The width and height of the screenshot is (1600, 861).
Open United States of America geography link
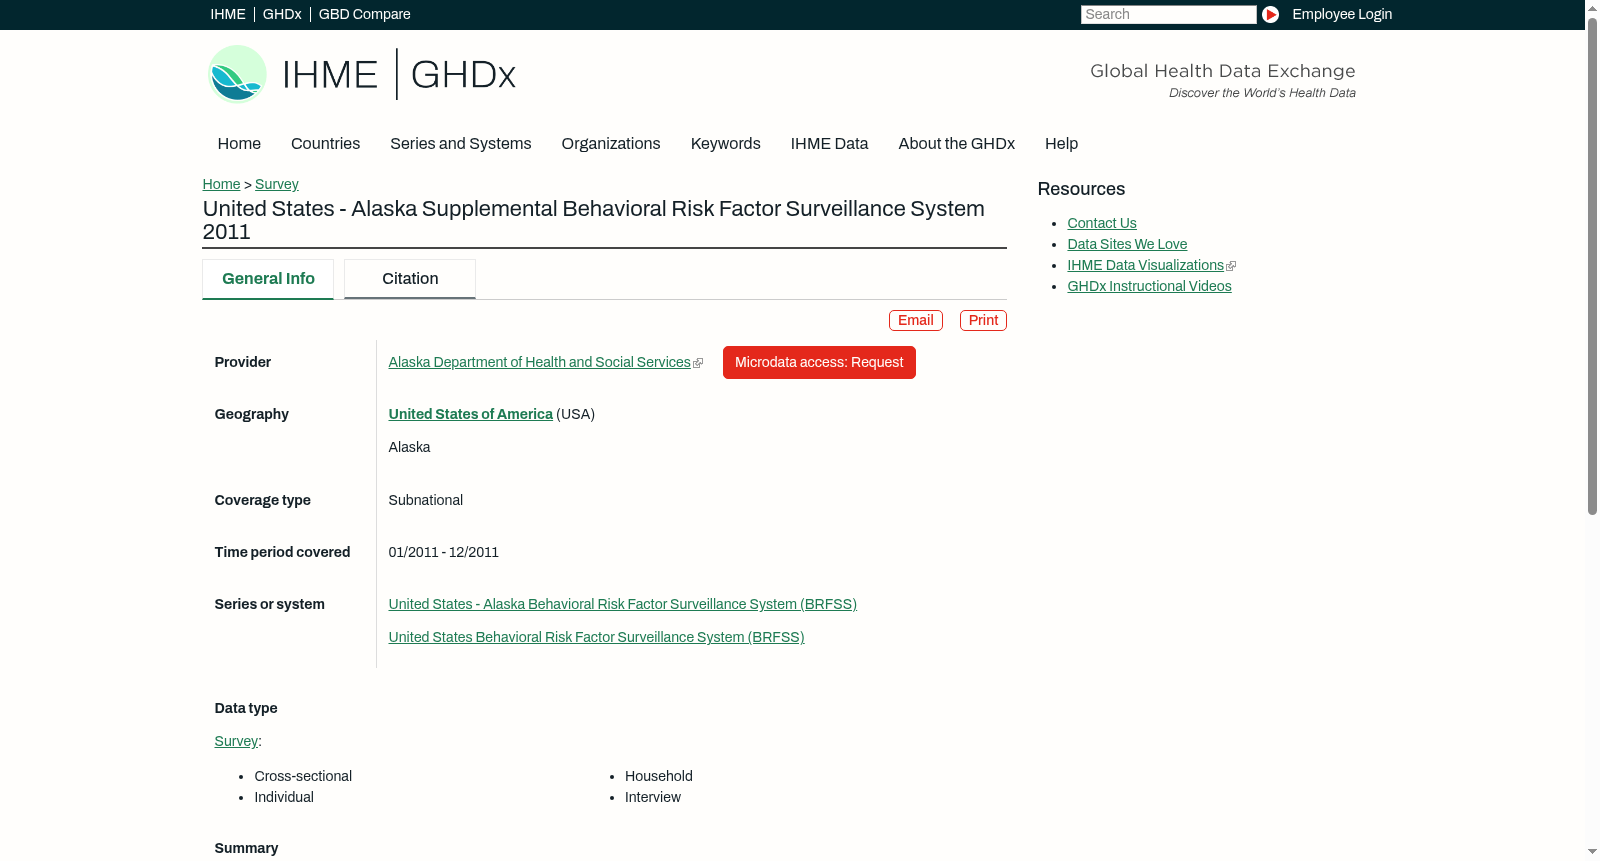point(471,414)
